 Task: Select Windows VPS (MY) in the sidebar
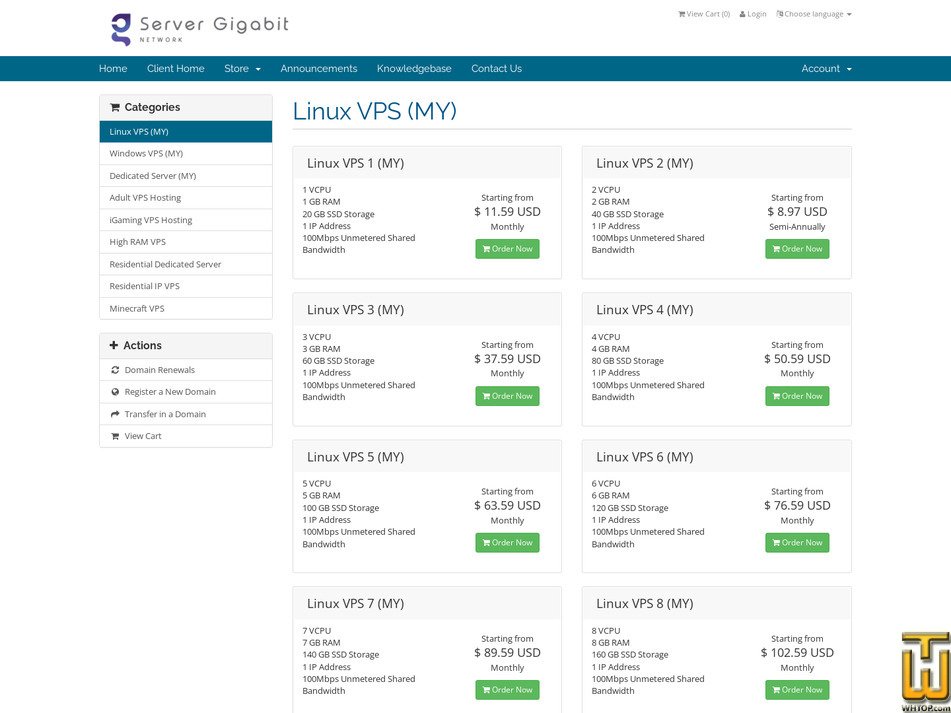point(148,153)
